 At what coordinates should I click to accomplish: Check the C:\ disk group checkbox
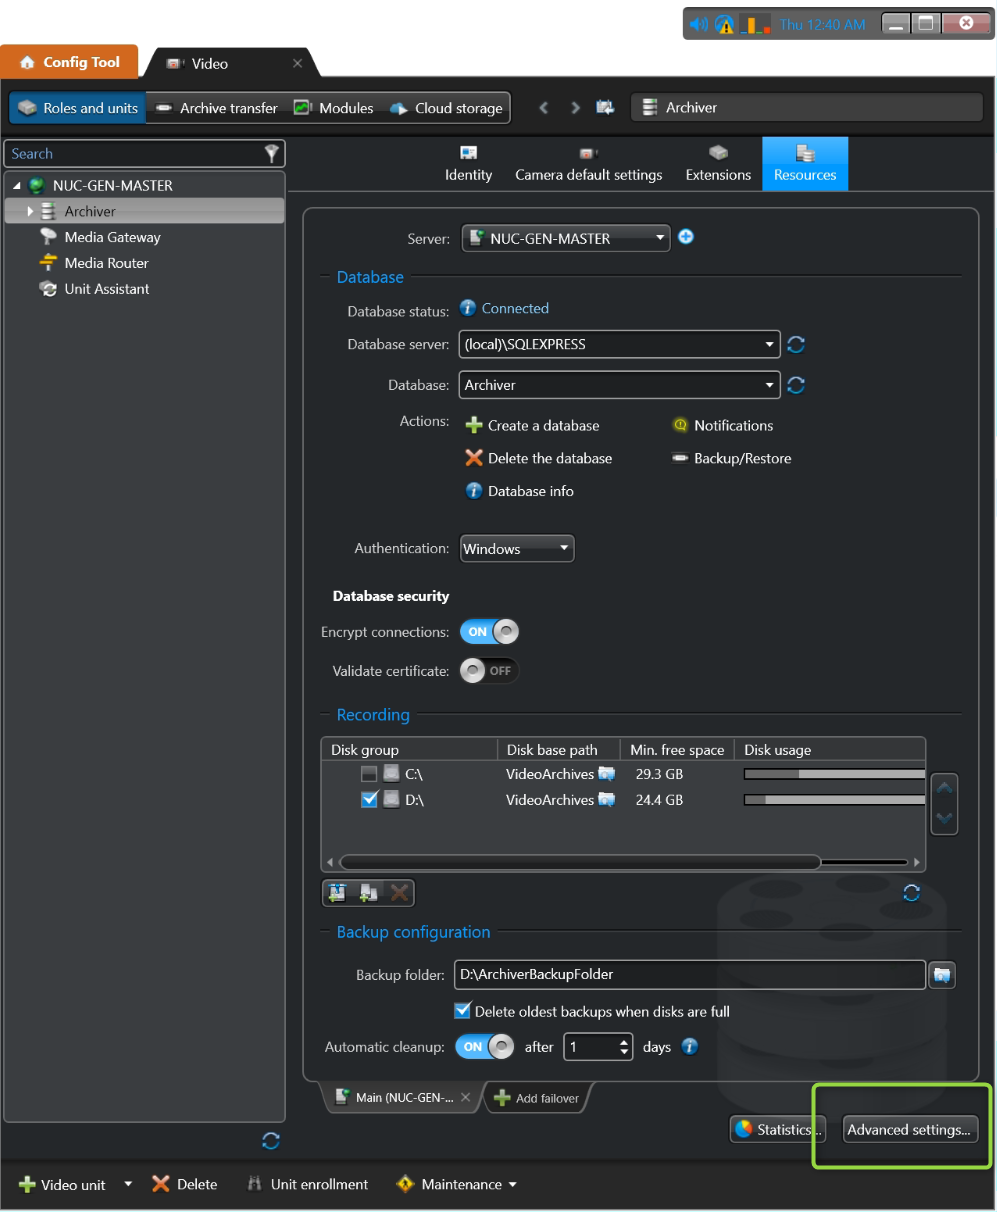point(369,774)
